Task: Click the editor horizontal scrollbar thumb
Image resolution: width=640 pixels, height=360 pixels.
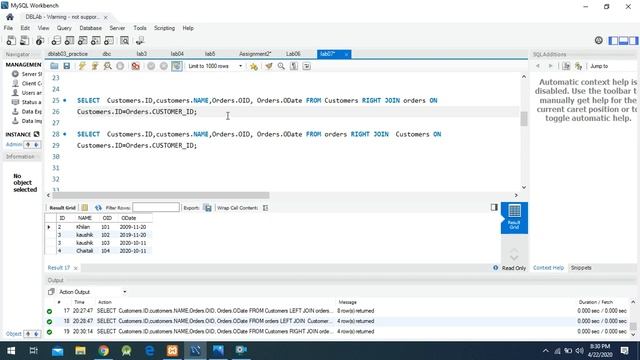Action: pyautogui.click(x=161, y=195)
